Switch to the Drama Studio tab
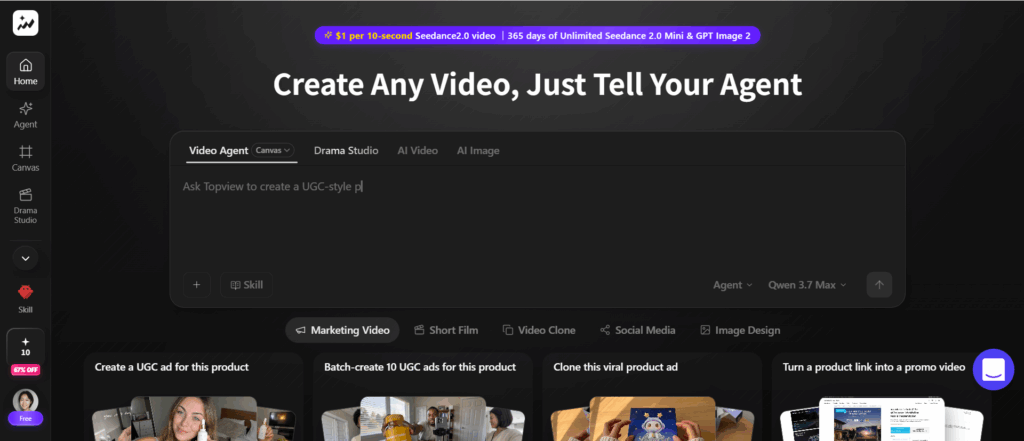This screenshot has height=441, width=1024. point(346,150)
